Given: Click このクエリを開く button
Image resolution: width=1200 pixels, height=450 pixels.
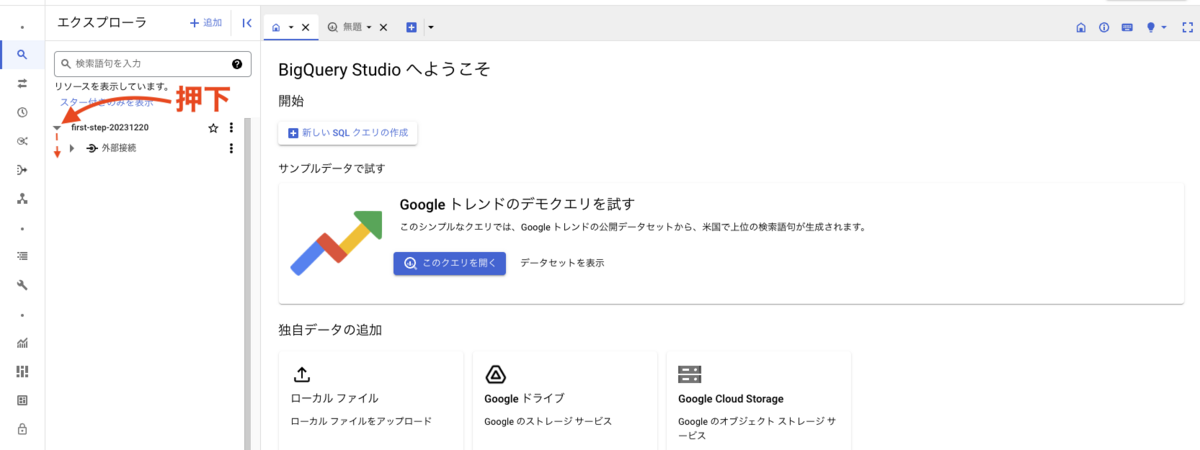Looking at the screenshot, I should 449,263.
